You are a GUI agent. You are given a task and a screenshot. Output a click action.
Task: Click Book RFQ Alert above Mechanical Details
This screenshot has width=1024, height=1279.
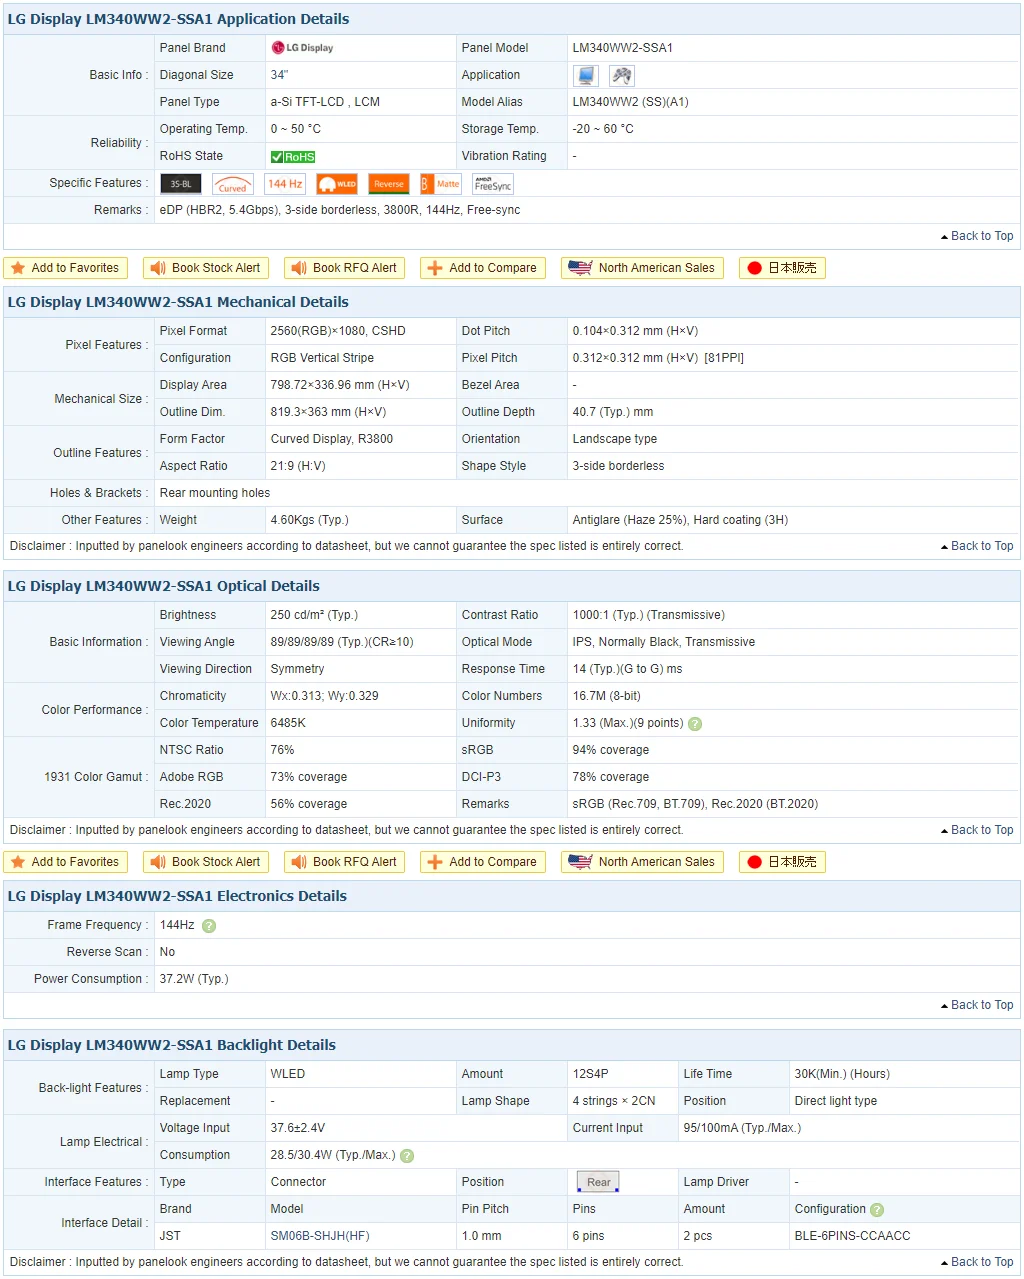pyautogui.click(x=345, y=268)
